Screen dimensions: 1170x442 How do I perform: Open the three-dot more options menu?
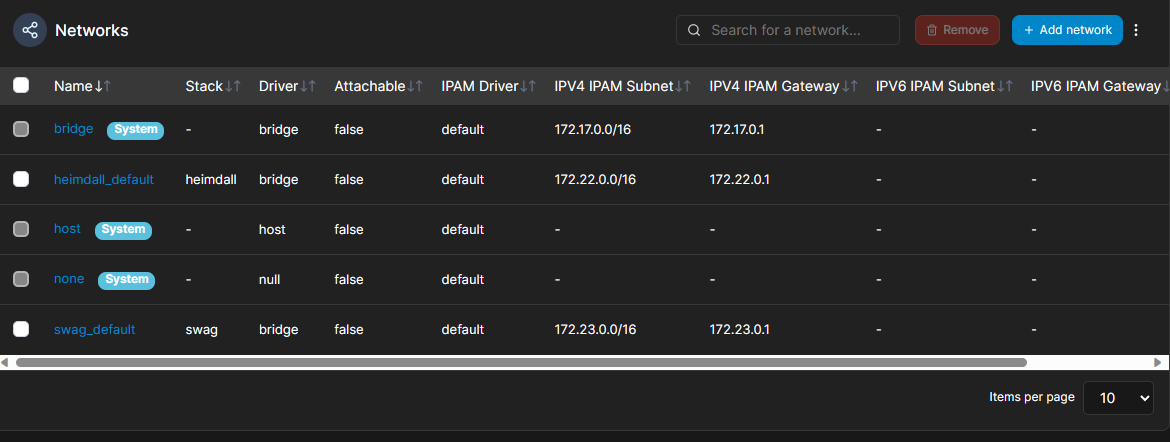(1136, 30)
